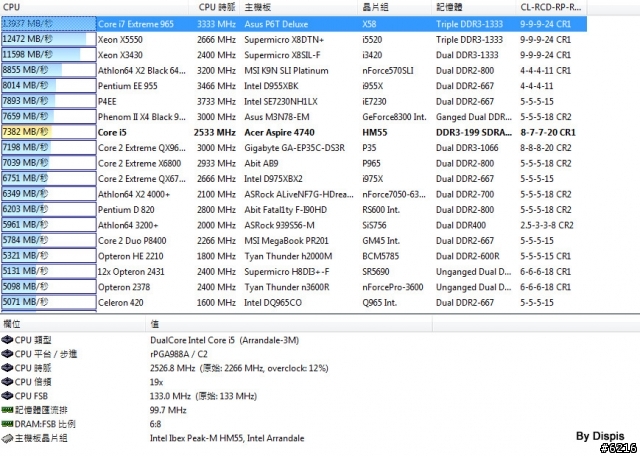Select the Core 2 Extreme QX67... row

294,178
